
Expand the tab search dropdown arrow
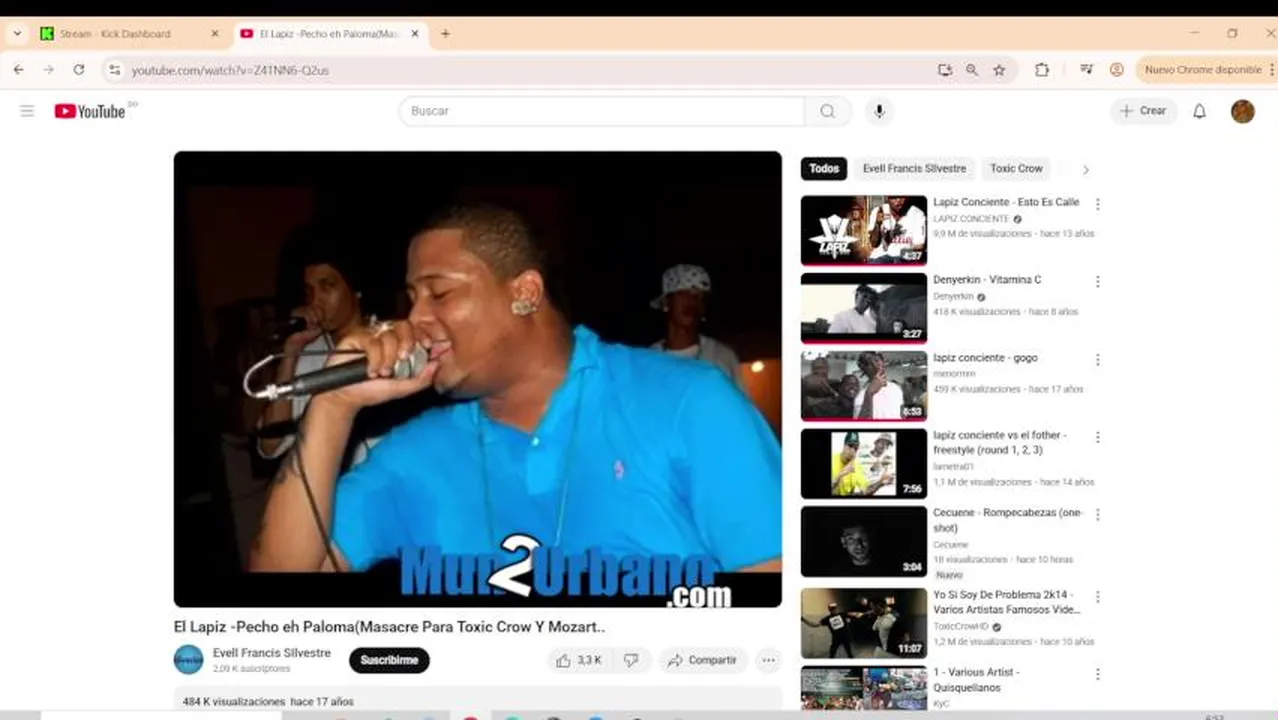point(17,34)
